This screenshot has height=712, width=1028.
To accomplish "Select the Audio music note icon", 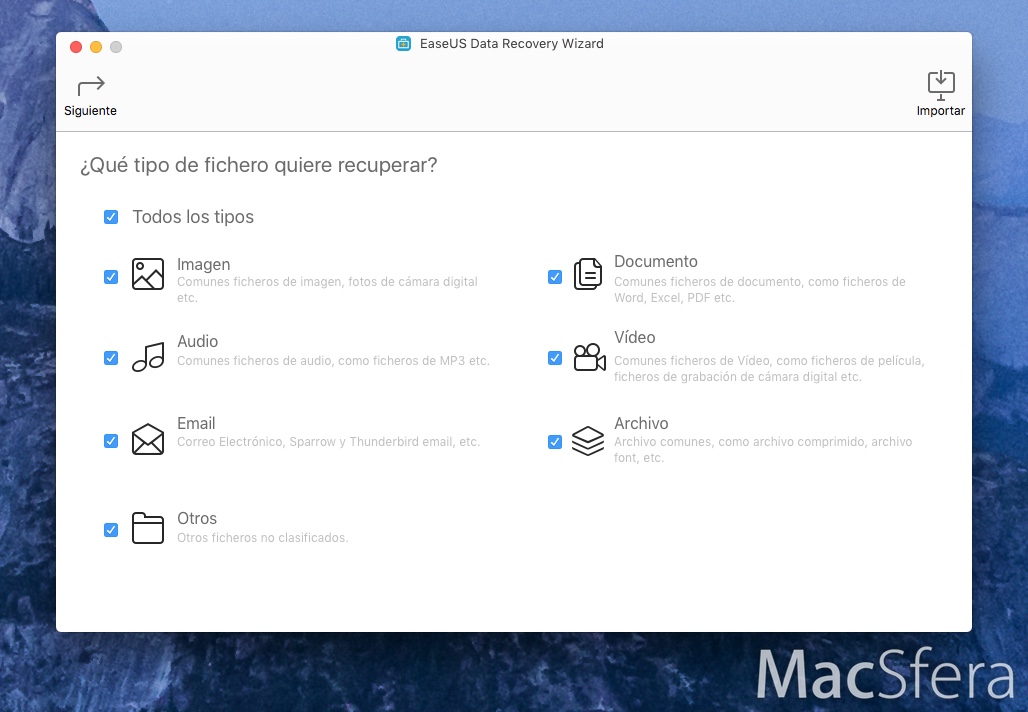I will click(x=148, y=357).
